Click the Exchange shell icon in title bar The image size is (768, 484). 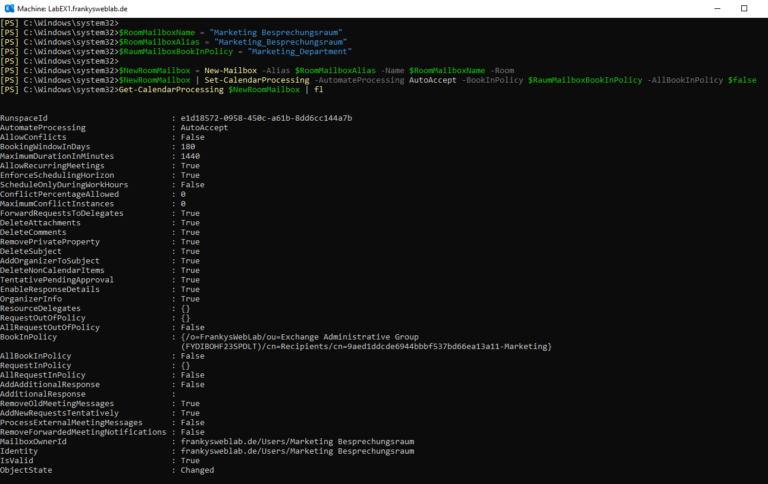click(x=9, y=7)
